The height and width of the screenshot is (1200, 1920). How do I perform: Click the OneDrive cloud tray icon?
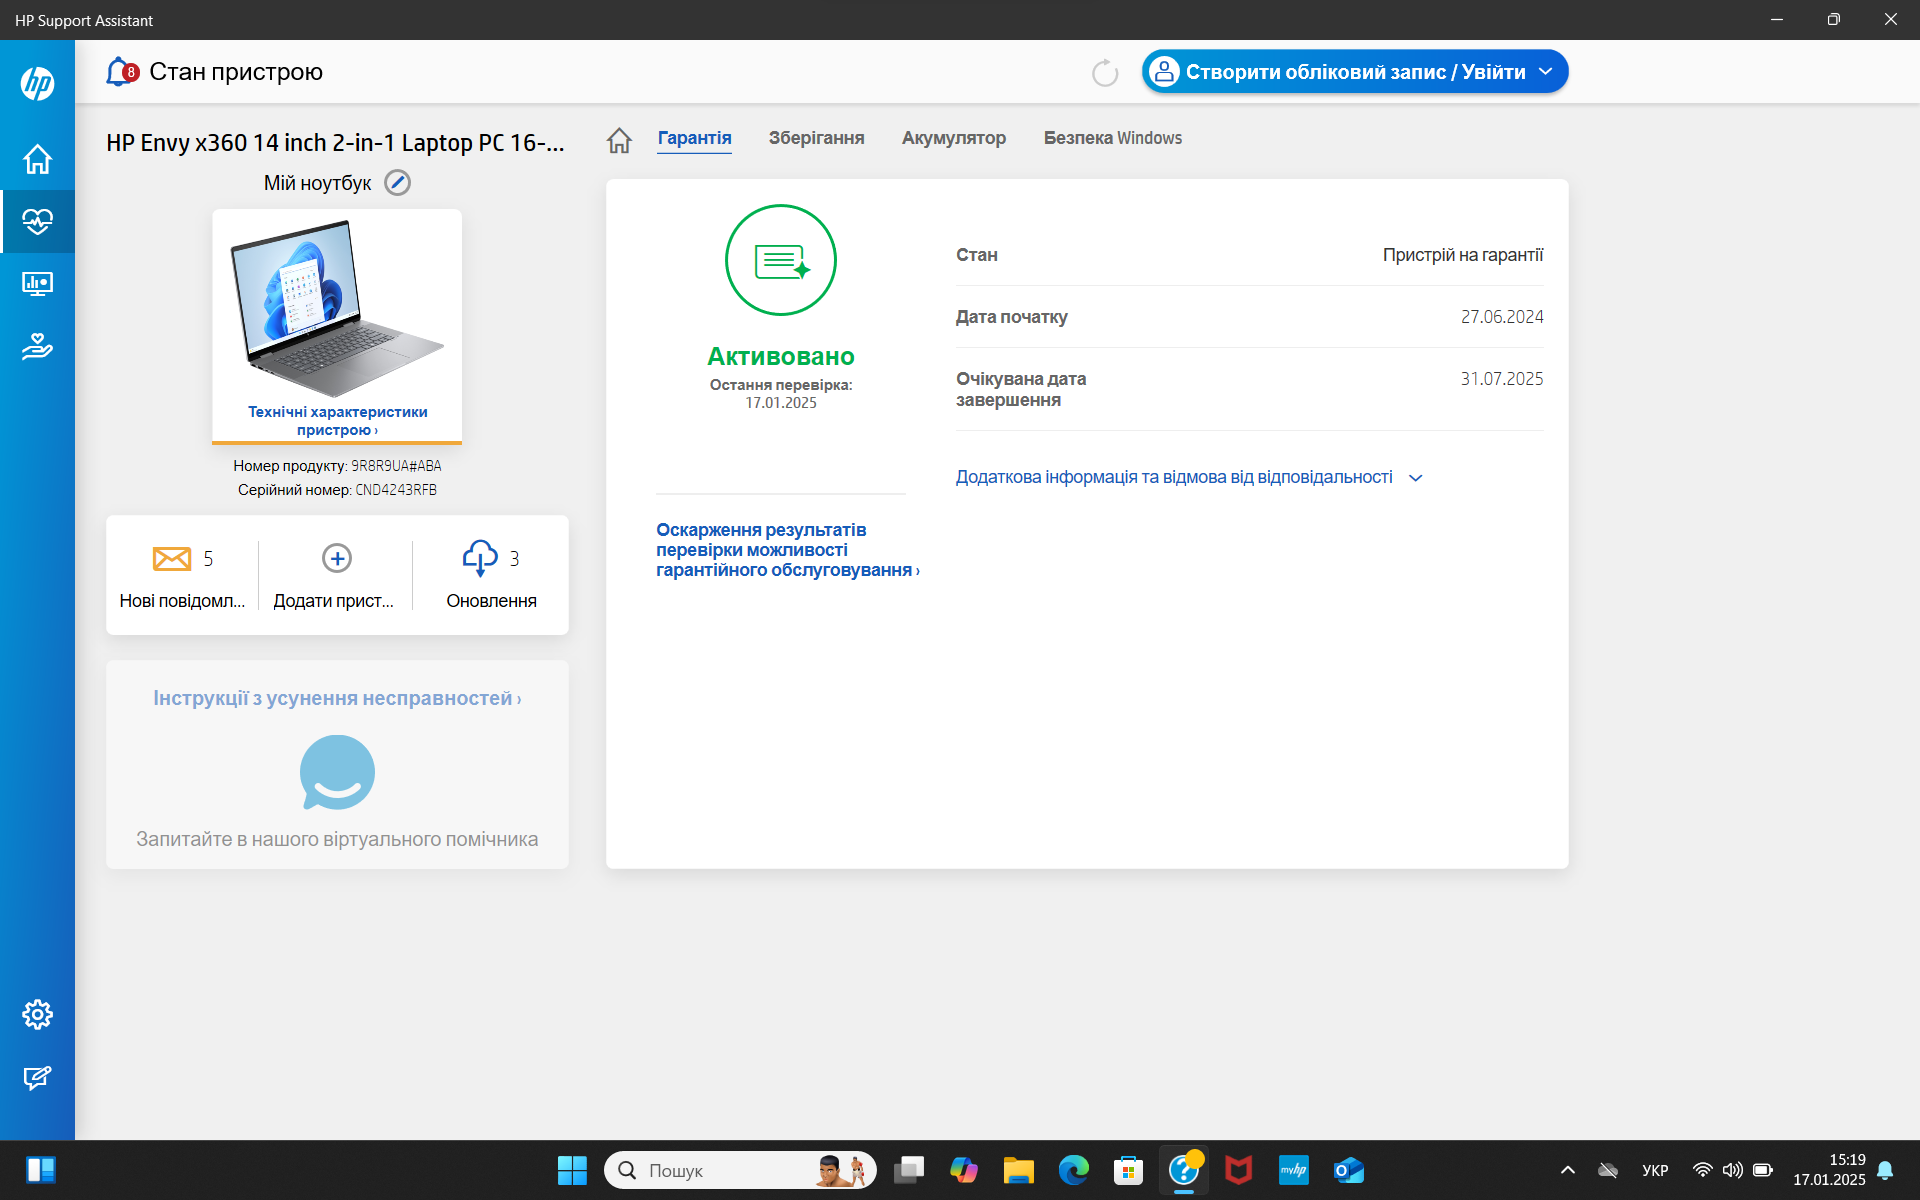[x=1608, y=1170]
